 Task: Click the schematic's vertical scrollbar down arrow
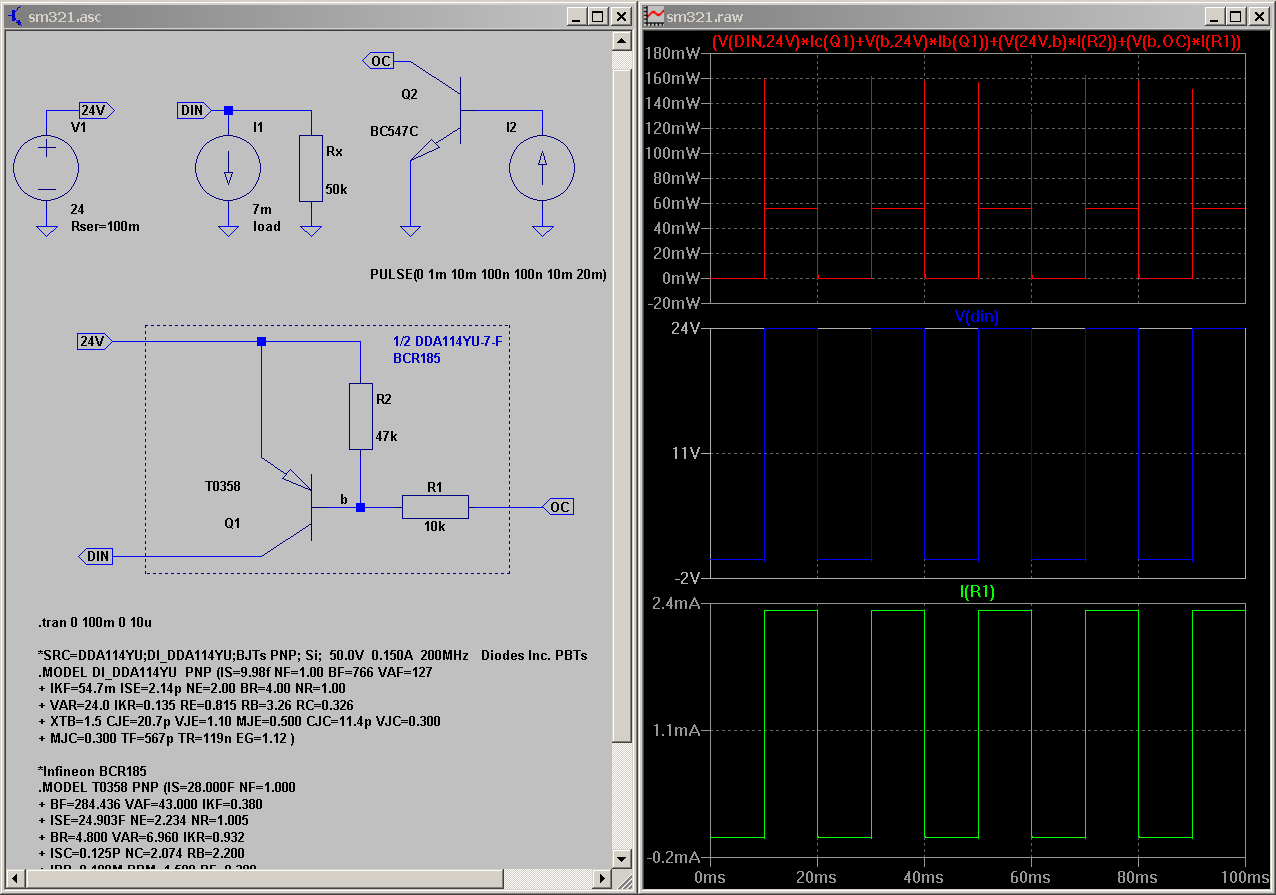point(622,860)
